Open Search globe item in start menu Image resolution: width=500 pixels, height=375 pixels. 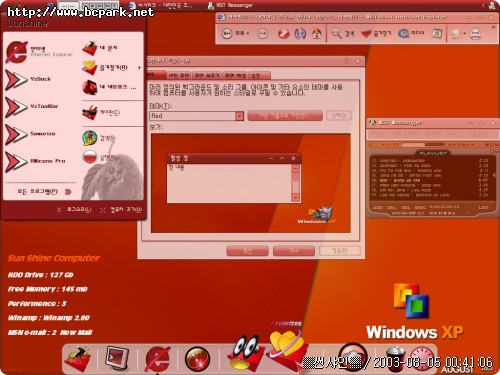[99, 138]
